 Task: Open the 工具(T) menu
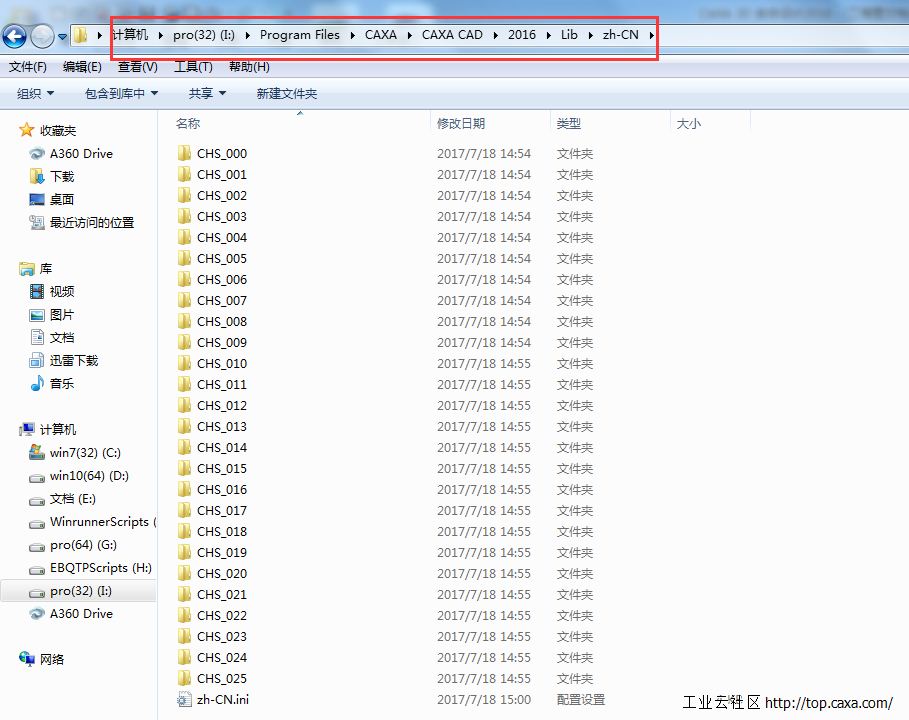(193, 67)
